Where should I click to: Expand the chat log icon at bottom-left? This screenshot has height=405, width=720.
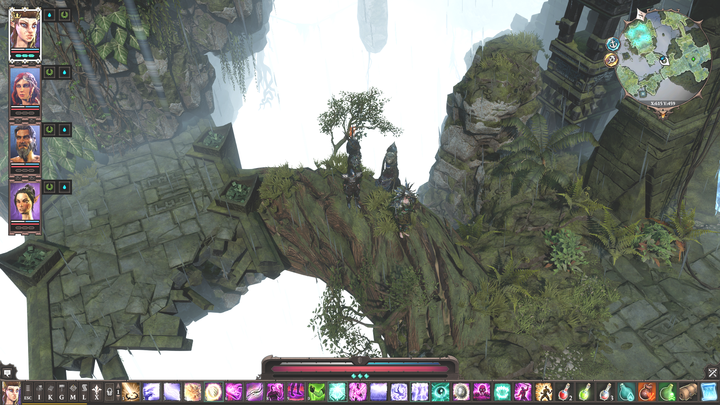7,372
